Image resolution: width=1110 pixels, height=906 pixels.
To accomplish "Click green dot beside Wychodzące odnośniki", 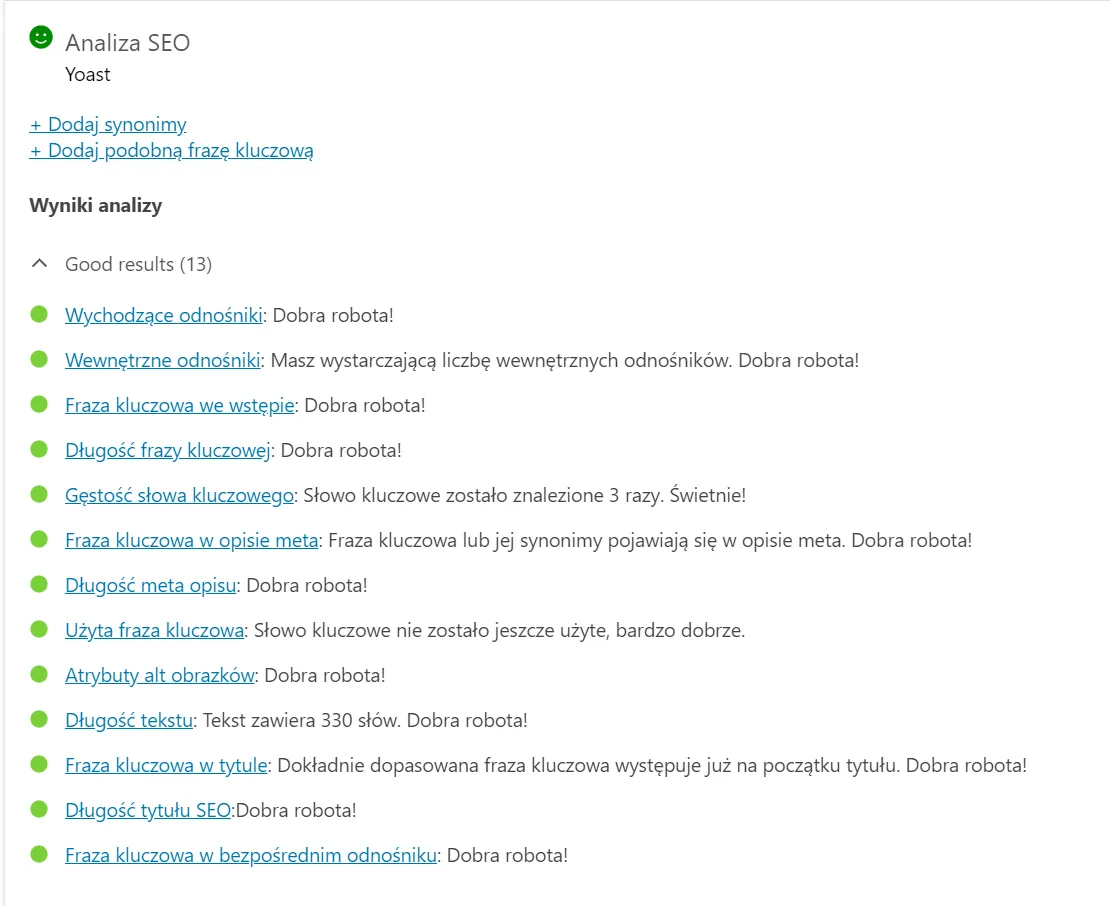I will pyautogui.click(x=40, y=314).
